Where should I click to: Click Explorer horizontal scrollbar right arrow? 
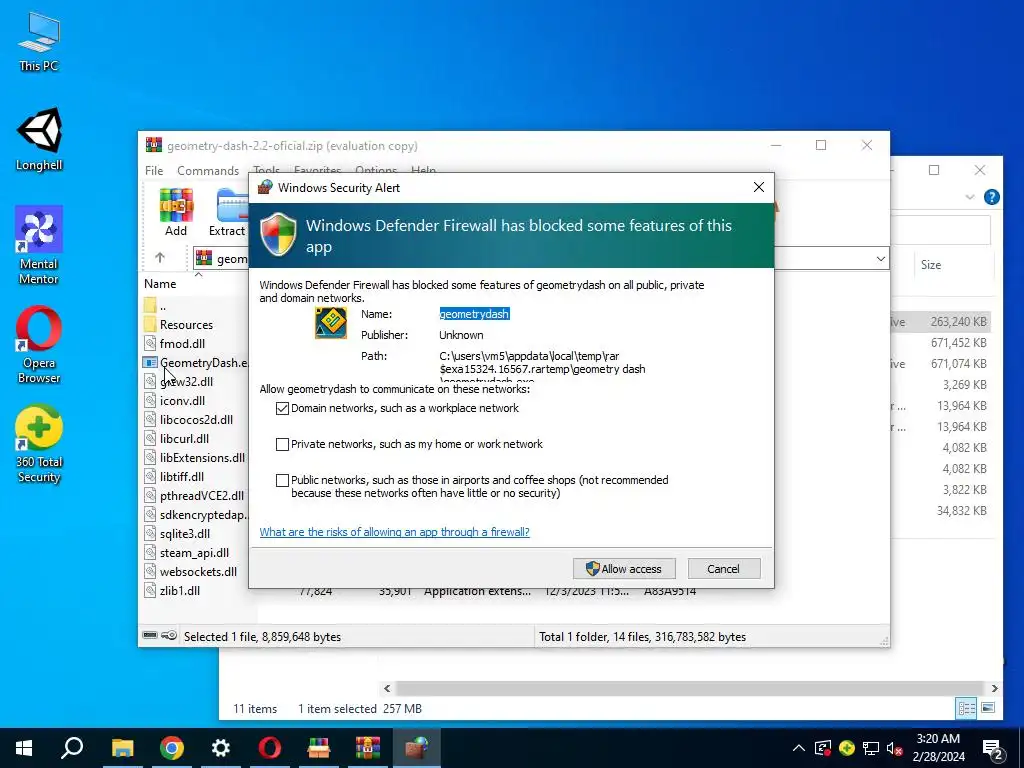tap(994, 688)
